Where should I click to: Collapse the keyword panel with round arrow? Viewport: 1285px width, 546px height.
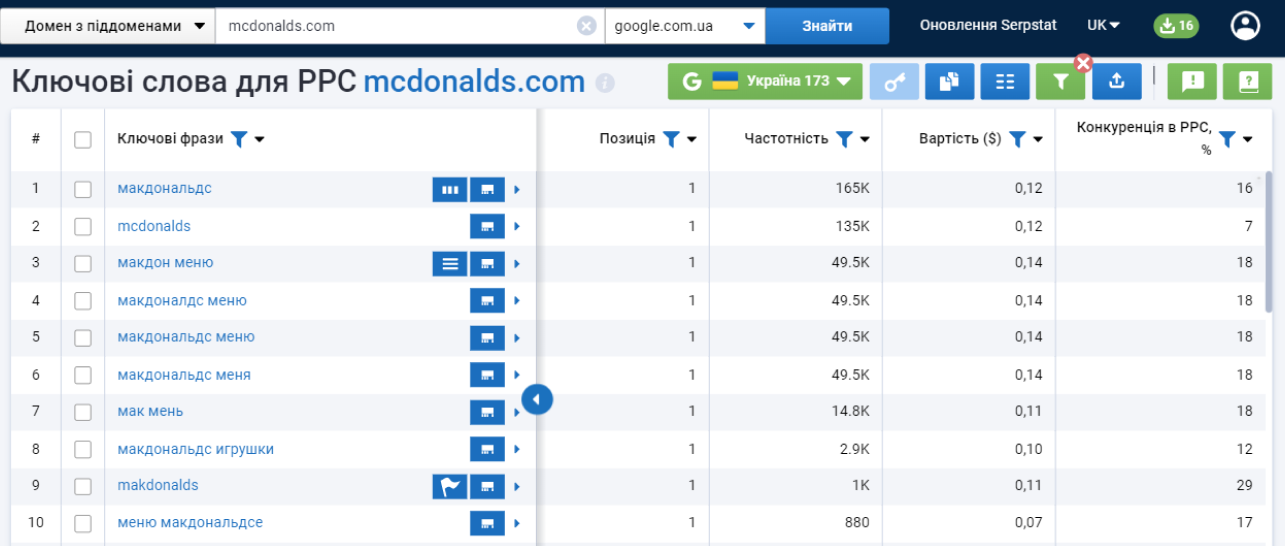[537, 400]
